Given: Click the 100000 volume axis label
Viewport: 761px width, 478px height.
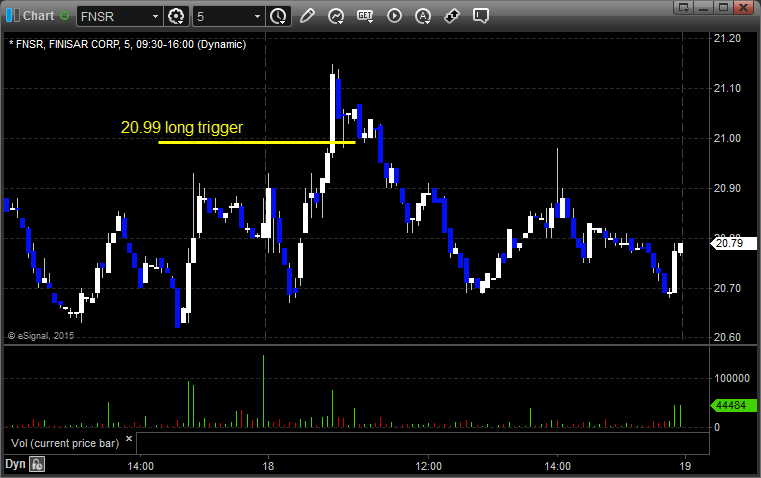Looking at the screenshot, I should point(732,378).
